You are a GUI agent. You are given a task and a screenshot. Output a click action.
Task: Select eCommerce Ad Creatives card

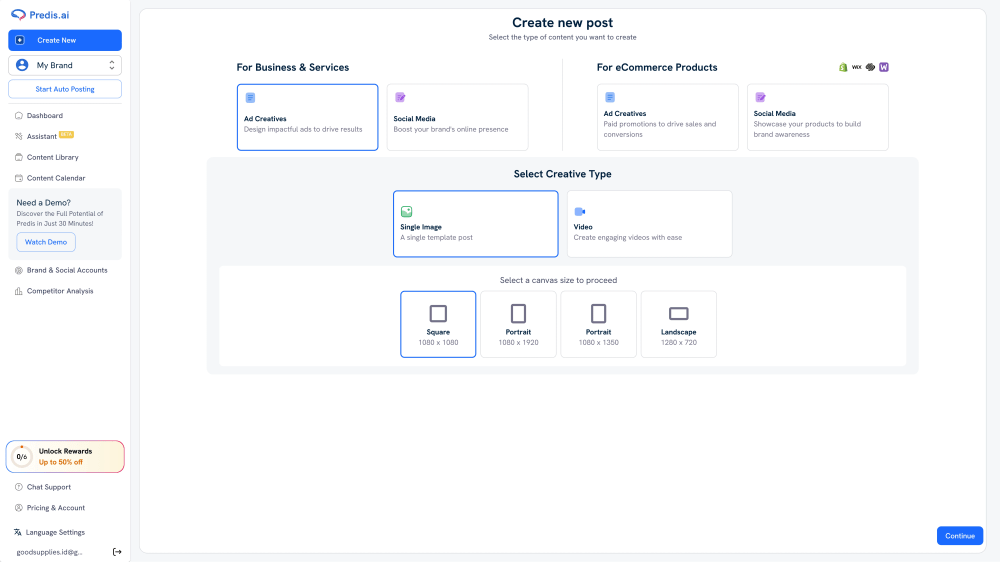click(x=668, y=117)
